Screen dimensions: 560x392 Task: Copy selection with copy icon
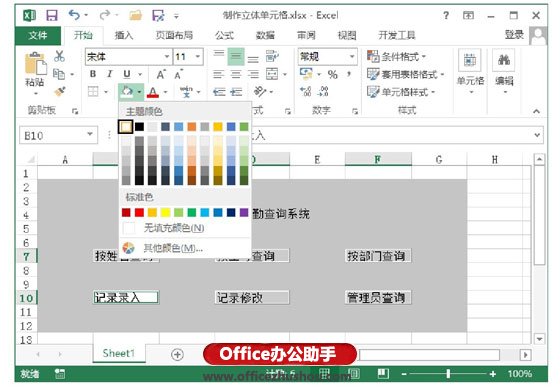[59, 74]
